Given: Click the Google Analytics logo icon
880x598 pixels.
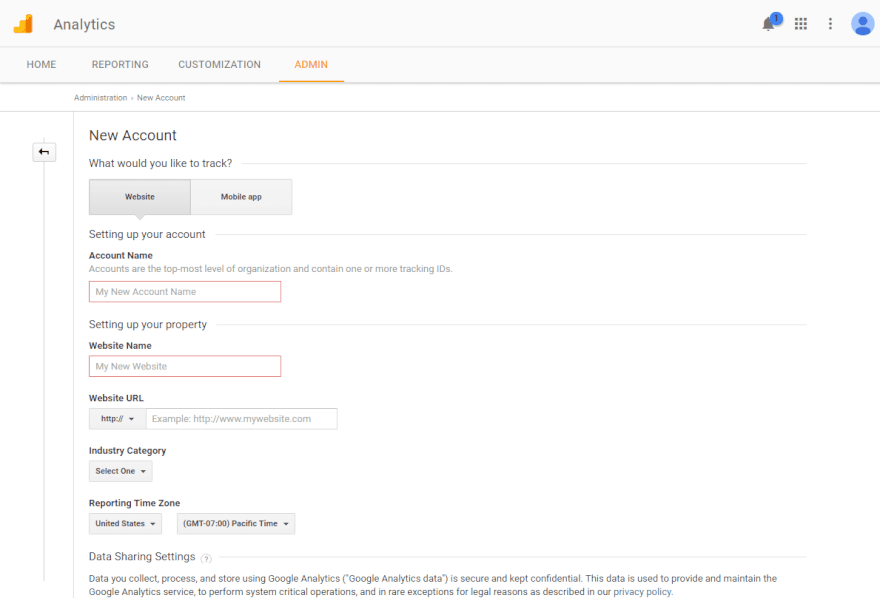Looking at the screenshot, I should [x=23, y=24].
